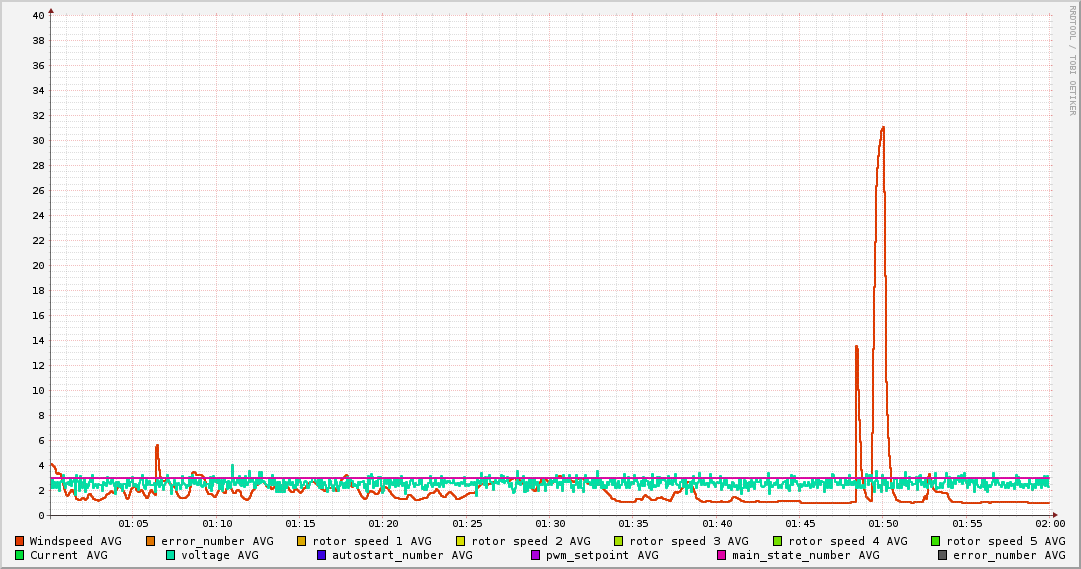Click the green Current AVG legend swatch
This screenshot has width=1081, height=569.
pos(20,555)
